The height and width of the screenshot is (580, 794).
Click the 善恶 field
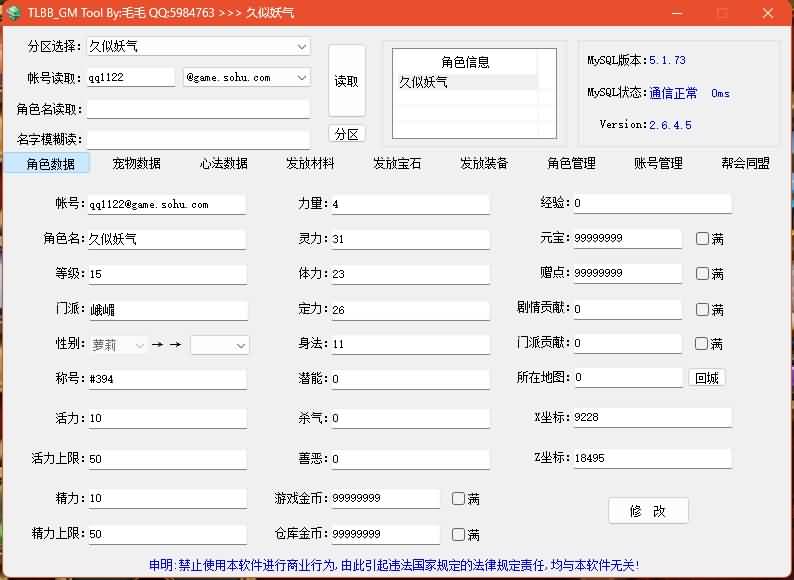coord(411,459)
